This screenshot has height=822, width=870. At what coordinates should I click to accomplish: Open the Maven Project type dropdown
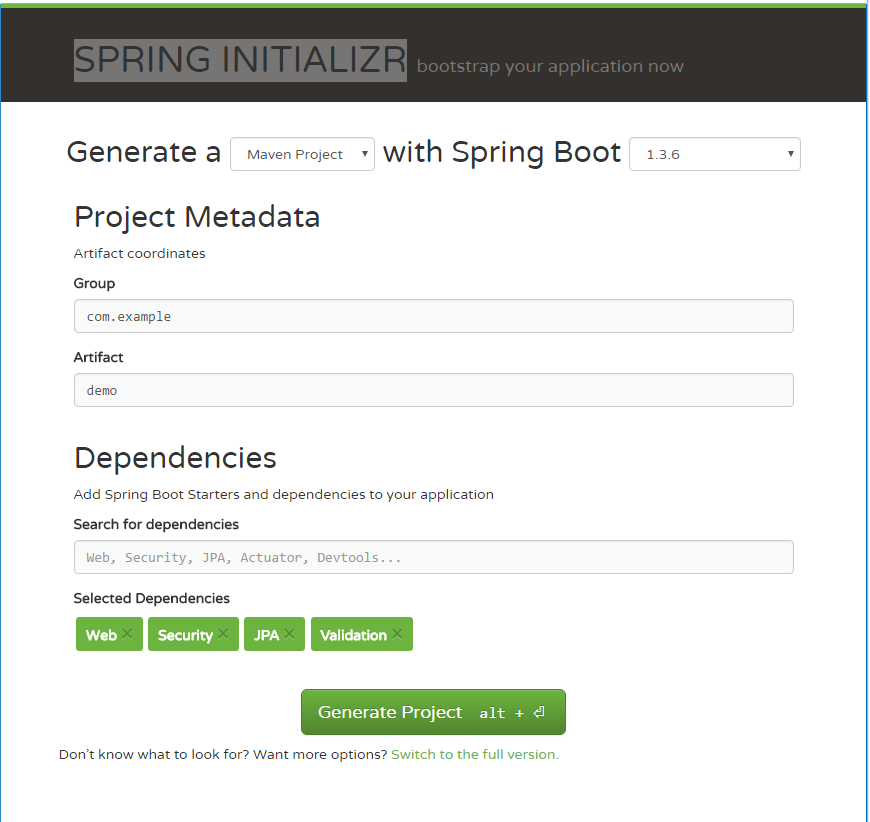(x=302, y=154)
